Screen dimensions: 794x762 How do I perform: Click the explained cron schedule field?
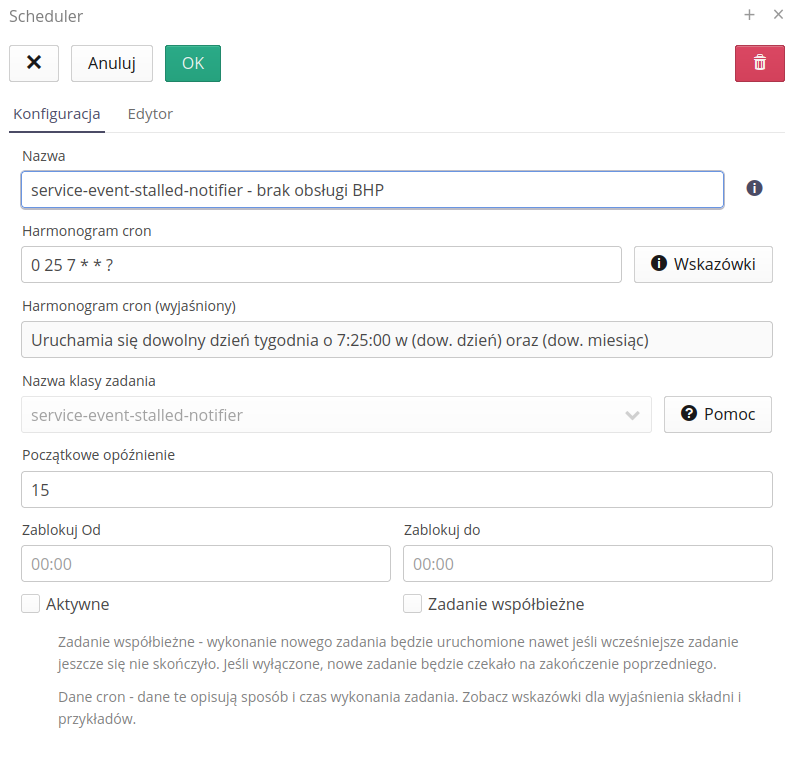click(x=396, y=340)
